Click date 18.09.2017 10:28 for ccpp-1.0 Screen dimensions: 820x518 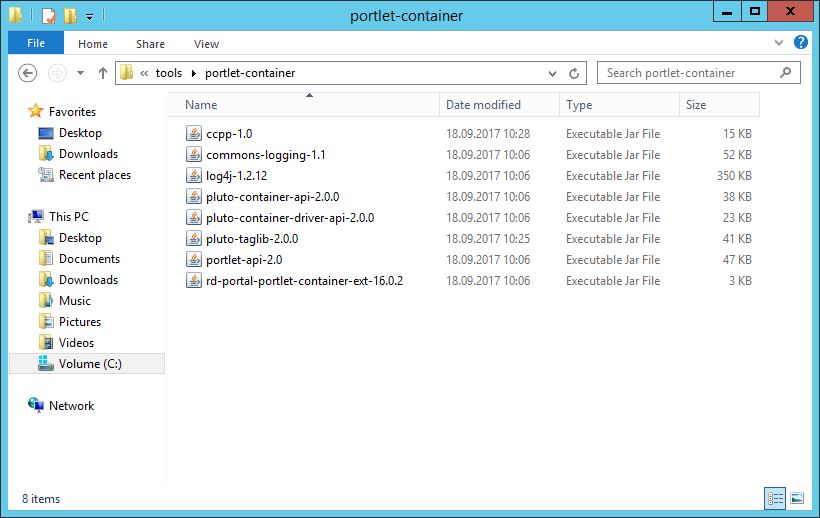coord(488,134)
